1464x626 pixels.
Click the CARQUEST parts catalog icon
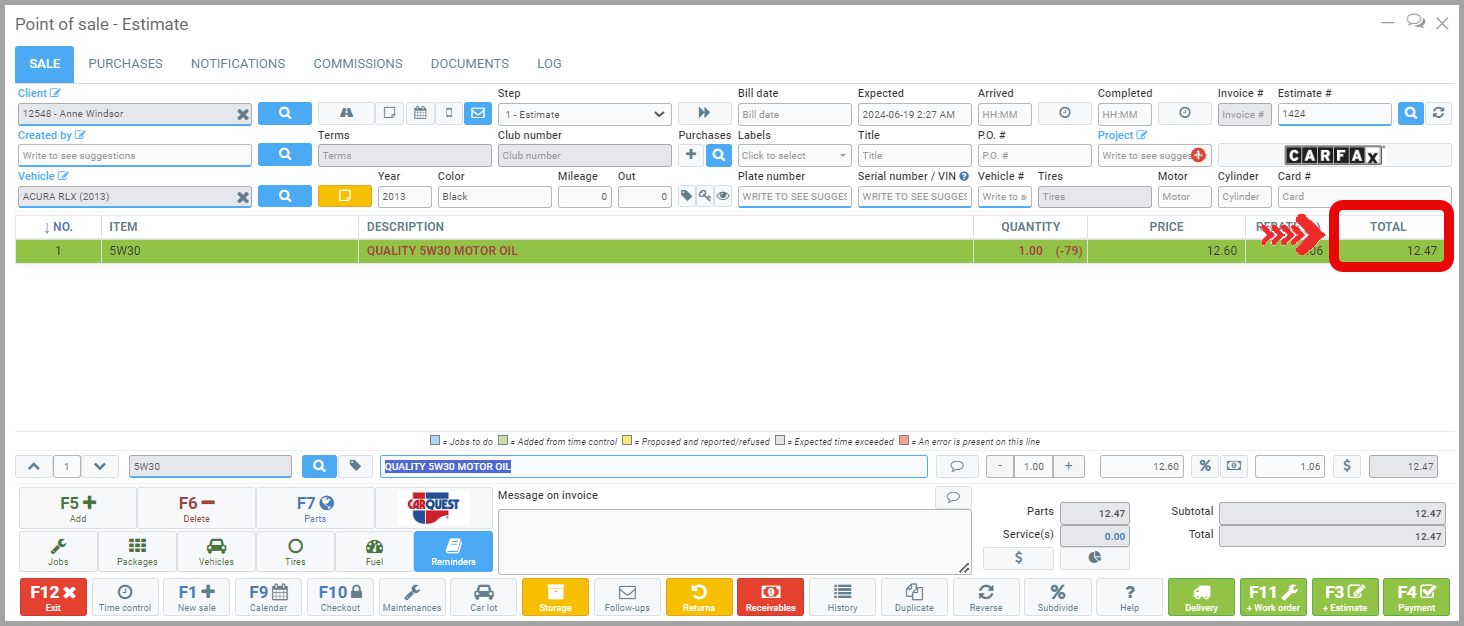[x=433, y=508]
